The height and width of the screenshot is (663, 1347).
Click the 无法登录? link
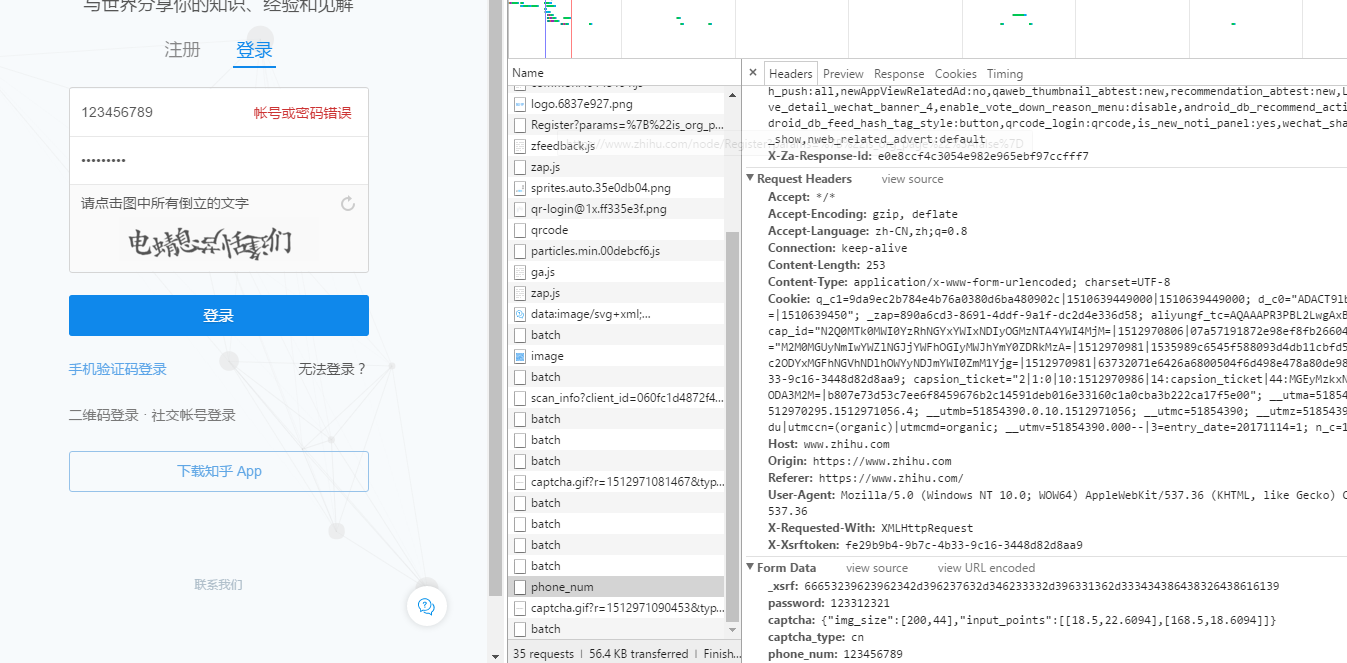(x=333, y=369)
